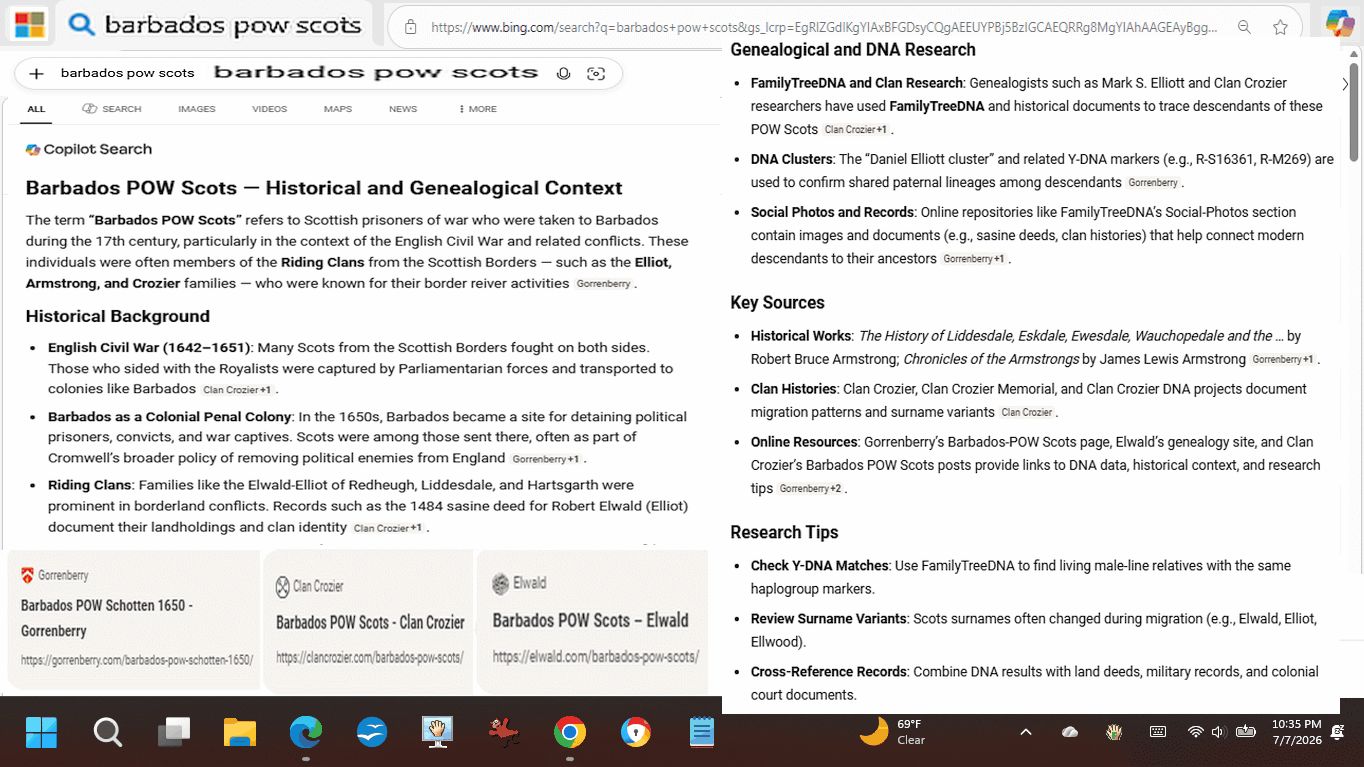Switch to the NEWS tab
The width and height of the screenshot is (1364, 767).
403,109
